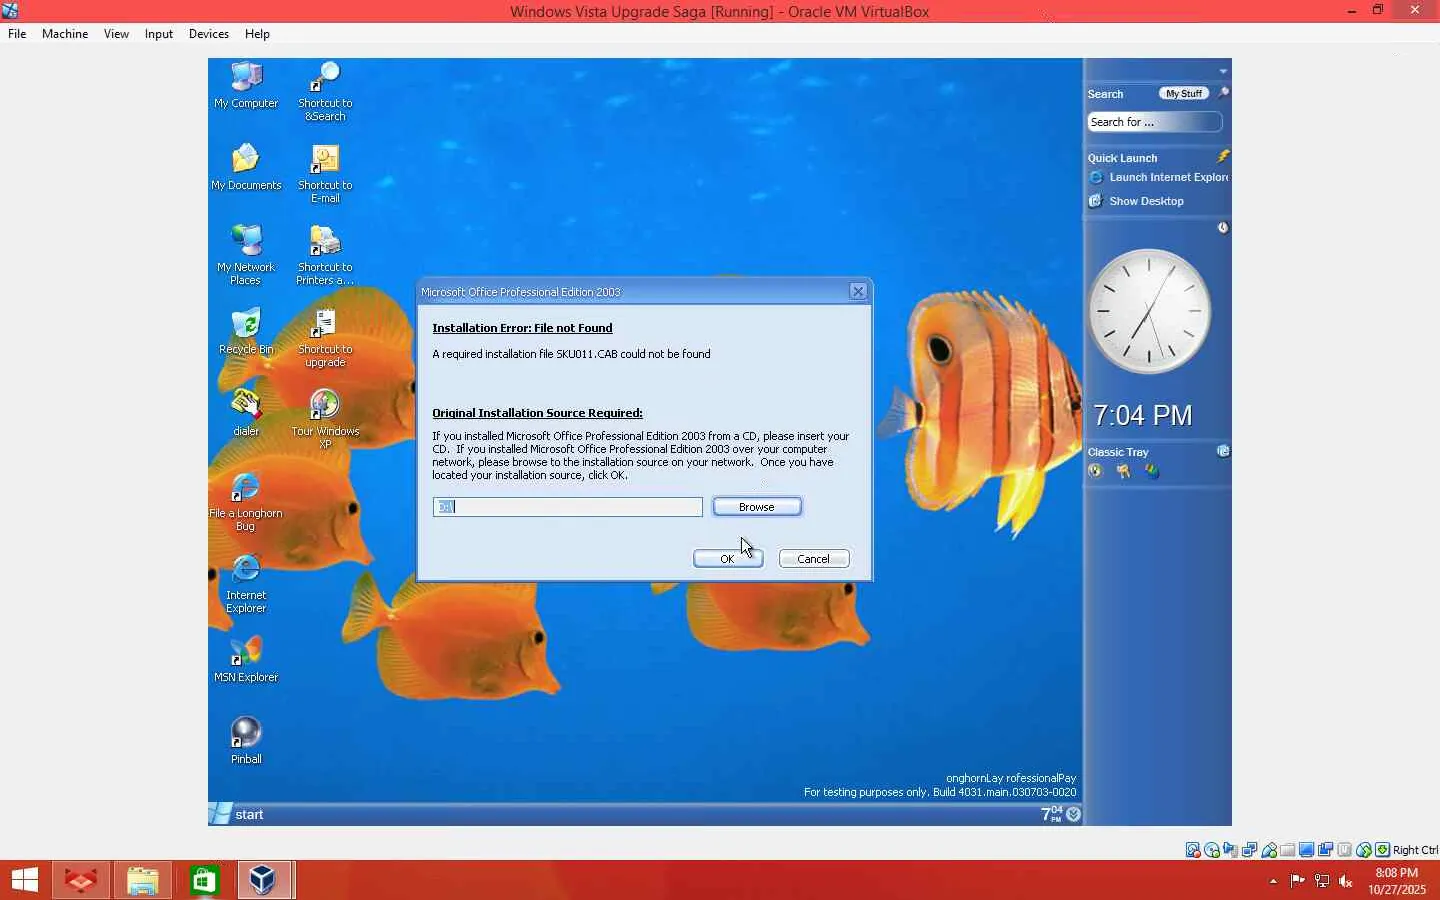
Task: Launch Internet Explorer from Quick Launch
Action: click(1158, 177)
